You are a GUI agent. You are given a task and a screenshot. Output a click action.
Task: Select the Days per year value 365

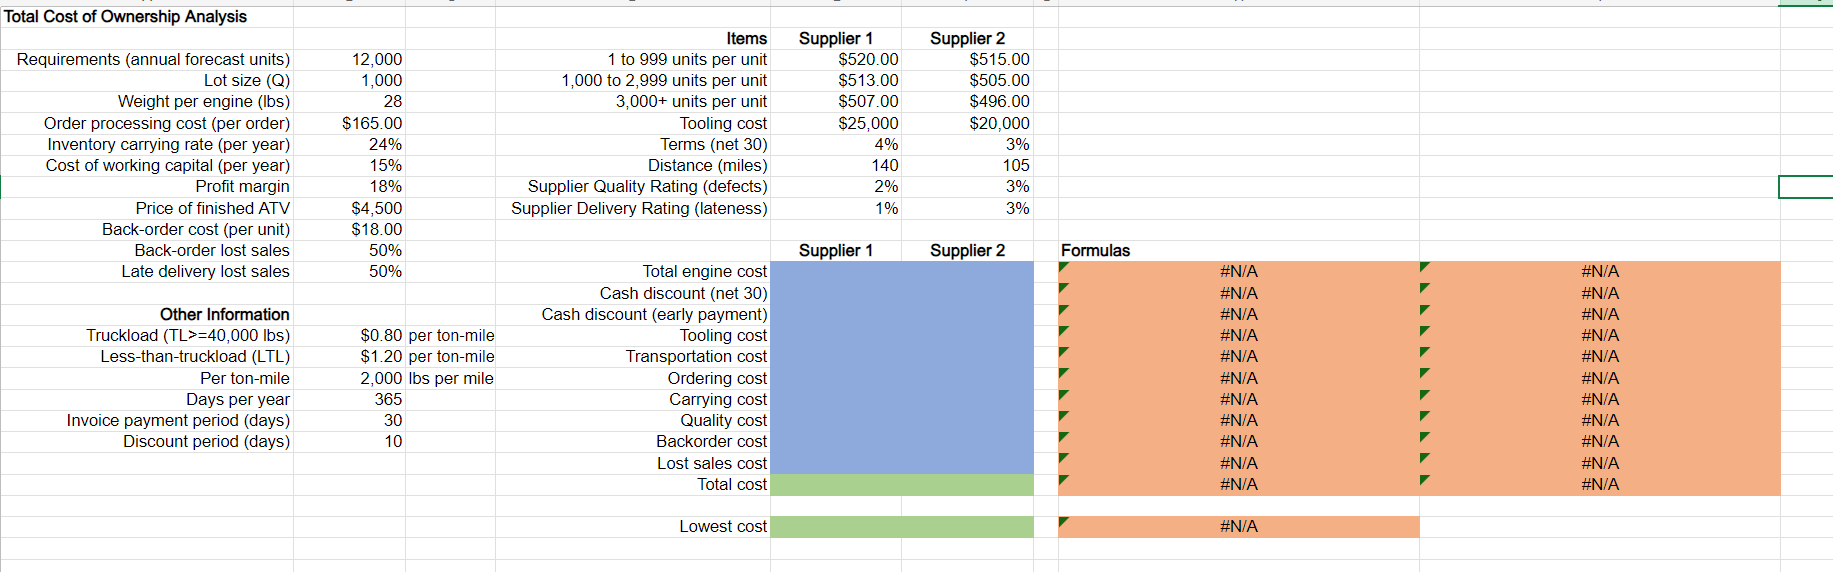tap(349, 400)
